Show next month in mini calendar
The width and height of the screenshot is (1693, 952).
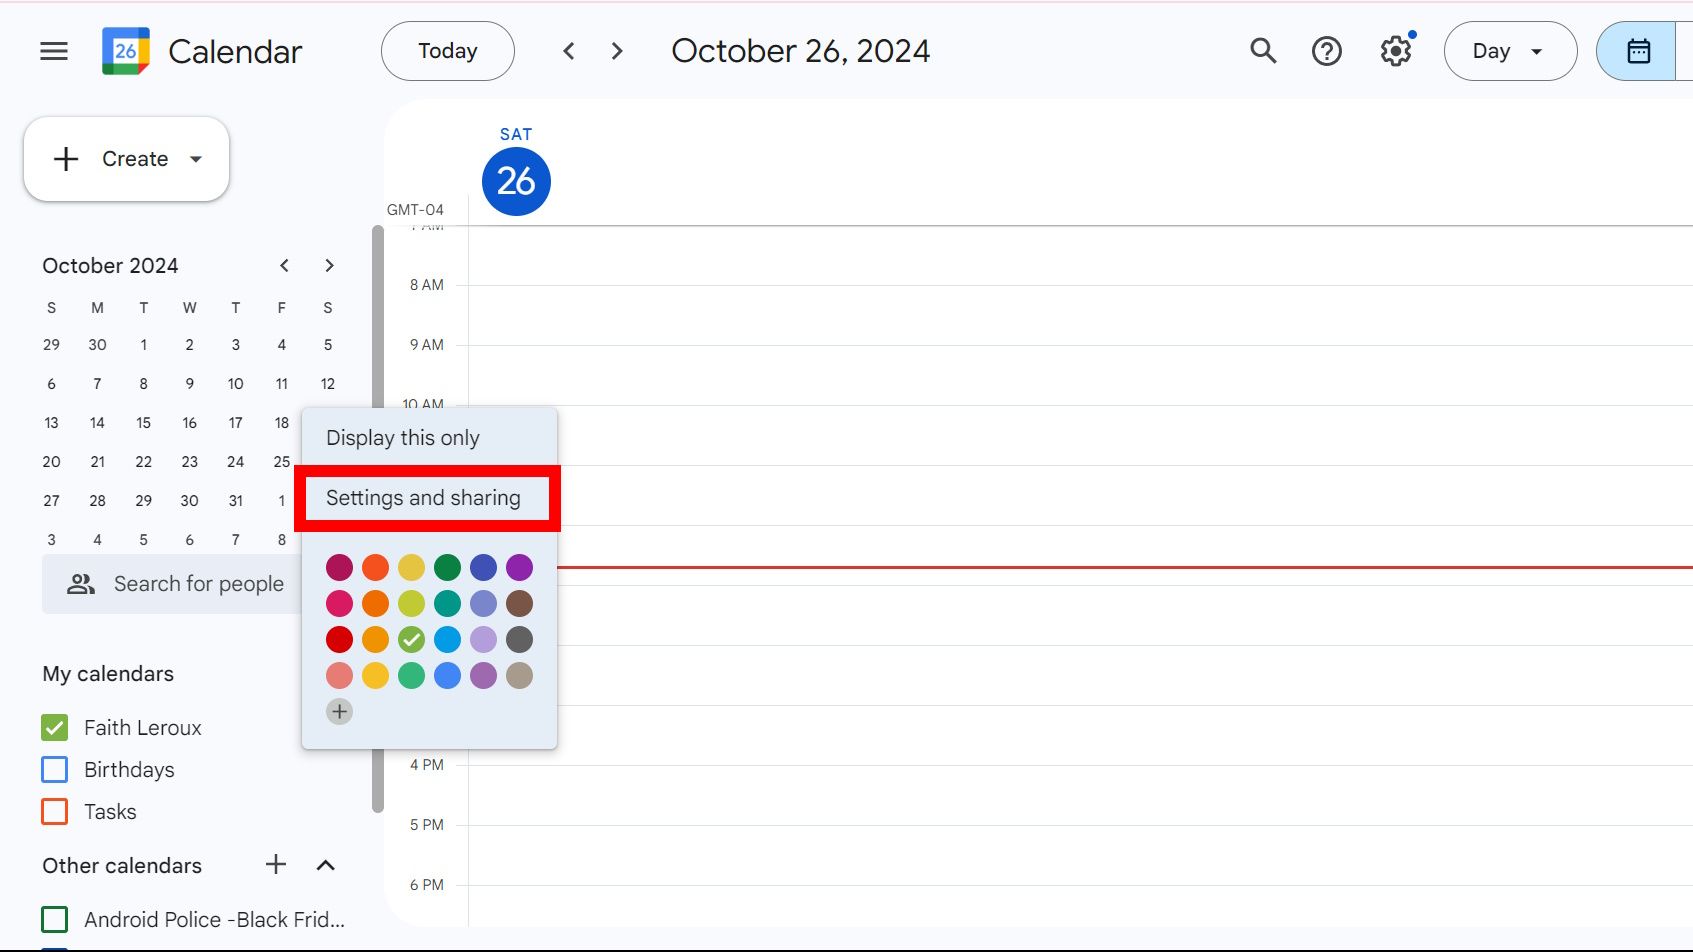click(x=329, y=265)
